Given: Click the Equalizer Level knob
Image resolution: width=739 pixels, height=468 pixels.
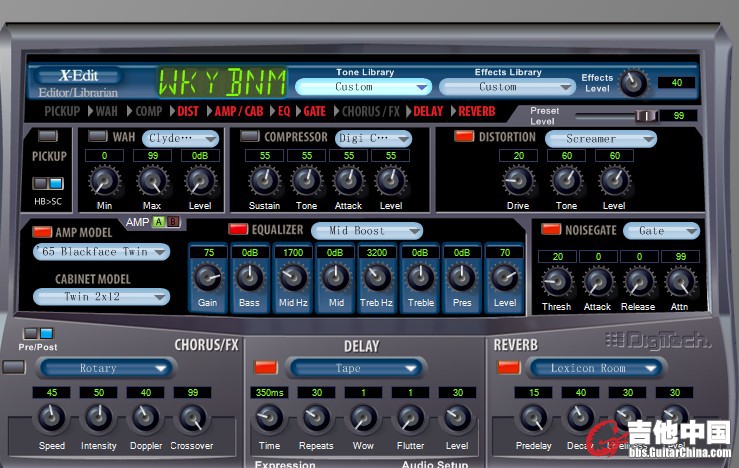Looking at the screenshot, I should [505, 278].
